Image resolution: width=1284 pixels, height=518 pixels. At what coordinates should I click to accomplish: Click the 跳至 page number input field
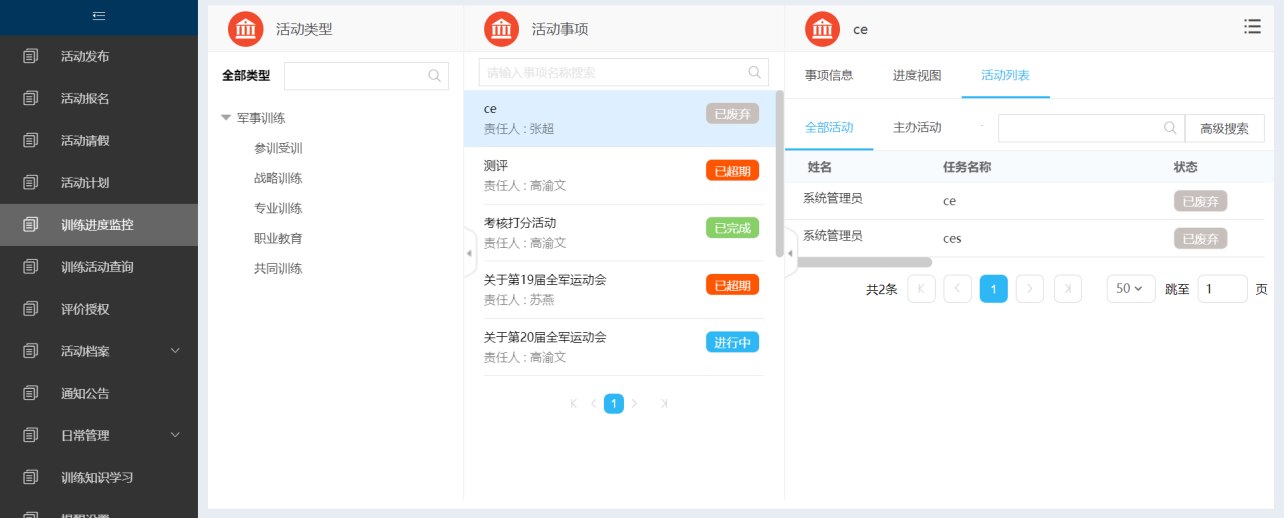(x=1221, y=289)
